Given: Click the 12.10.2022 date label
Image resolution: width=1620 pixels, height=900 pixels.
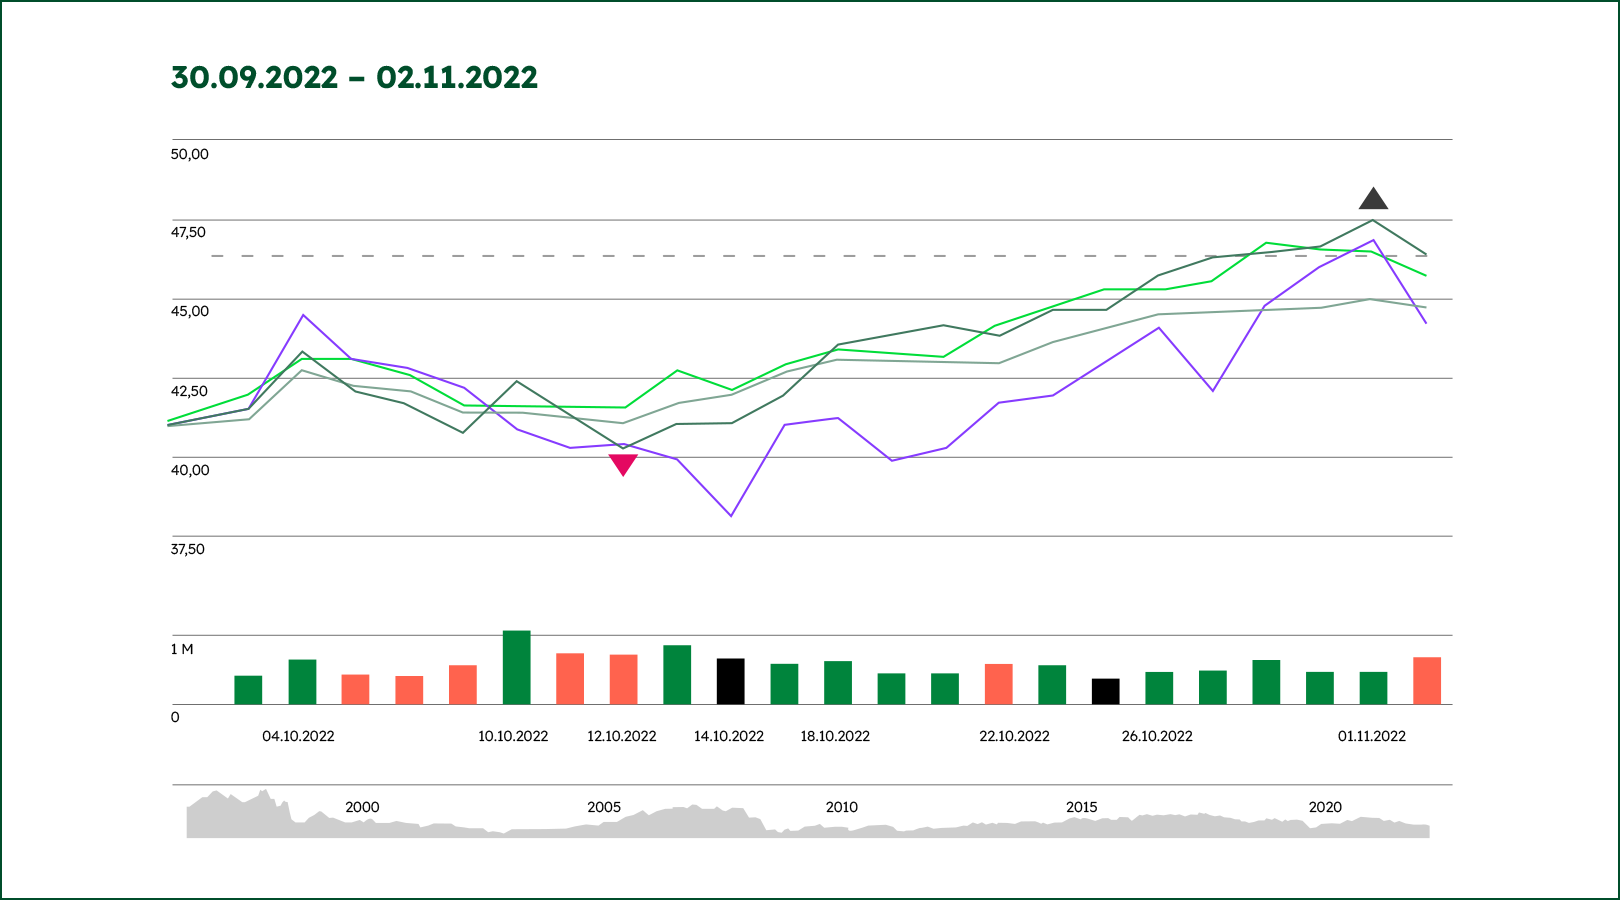Looking at the screenshot, I should 621,736.
